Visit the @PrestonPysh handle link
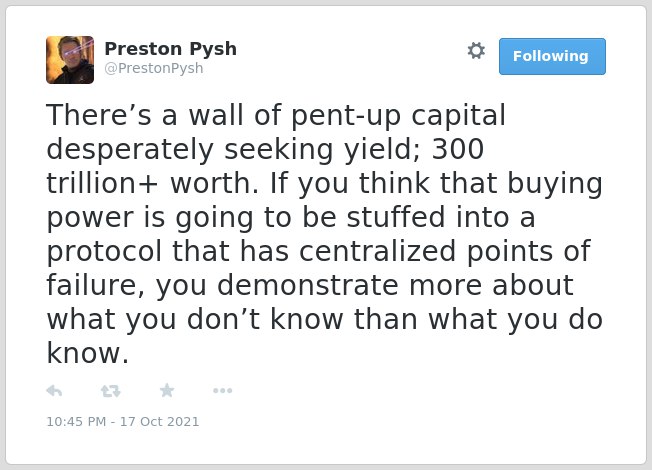Screen dimensions: 652x470 154,68
